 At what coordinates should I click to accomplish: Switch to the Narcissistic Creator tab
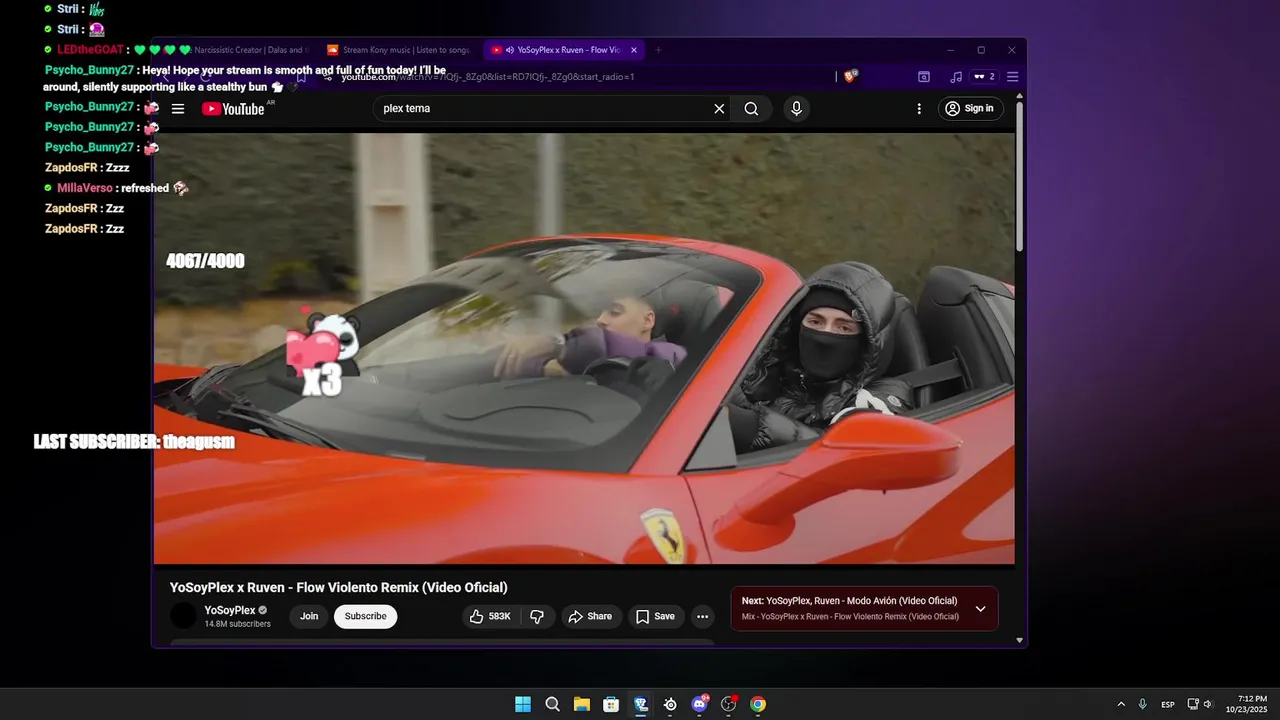240,50
